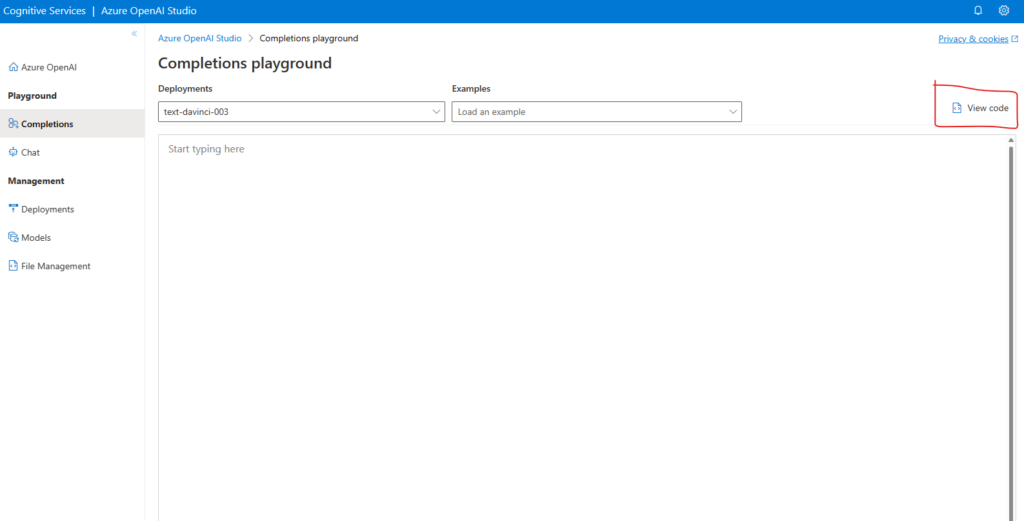Viewport: 1024px width, 521px height.
Task: Click the Azure OpenAI Studio breadcrumb link
Action: coord(200,39)
